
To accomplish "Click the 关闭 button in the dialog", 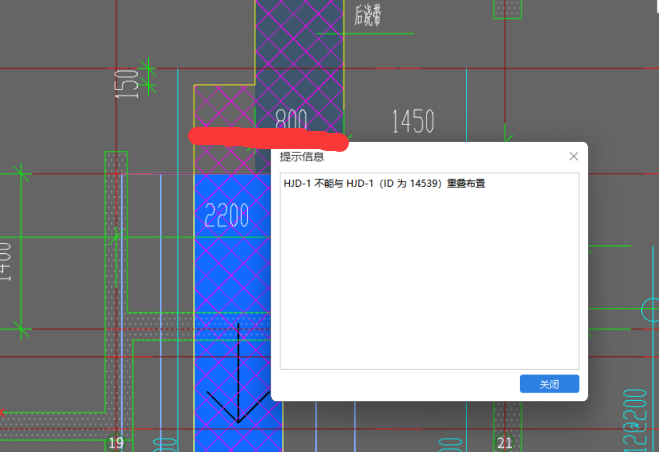I will (549, 384).
